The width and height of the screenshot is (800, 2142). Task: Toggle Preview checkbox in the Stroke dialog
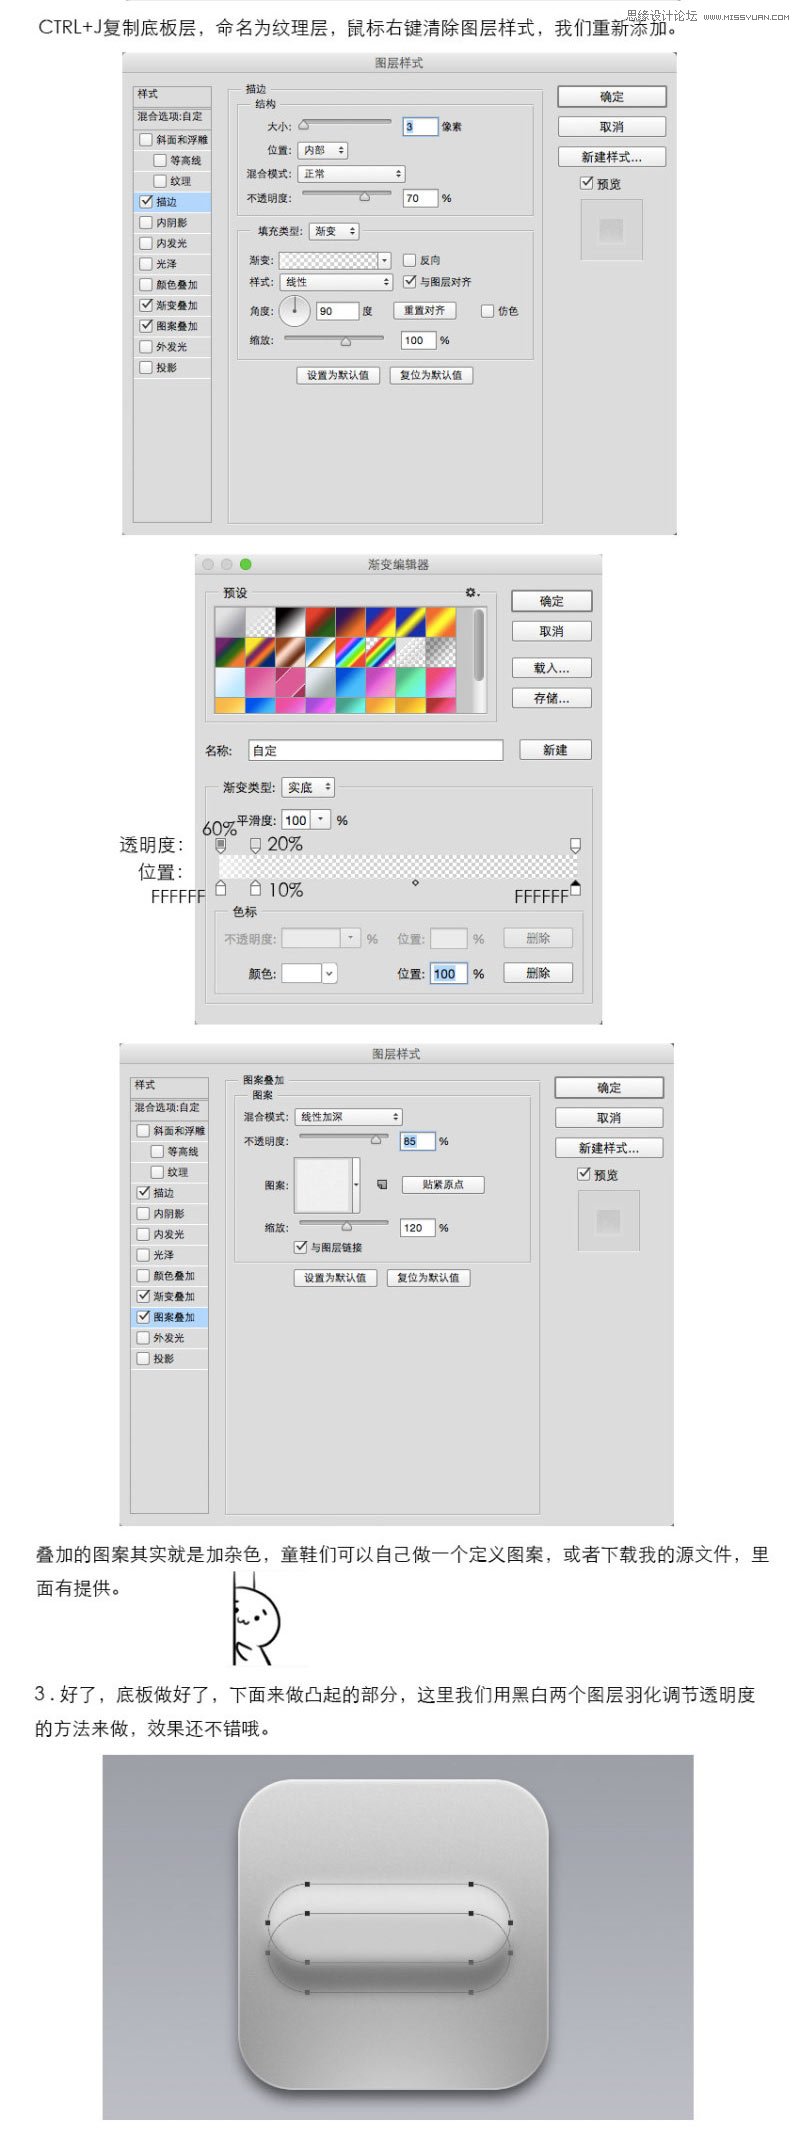tap(587, 183)
